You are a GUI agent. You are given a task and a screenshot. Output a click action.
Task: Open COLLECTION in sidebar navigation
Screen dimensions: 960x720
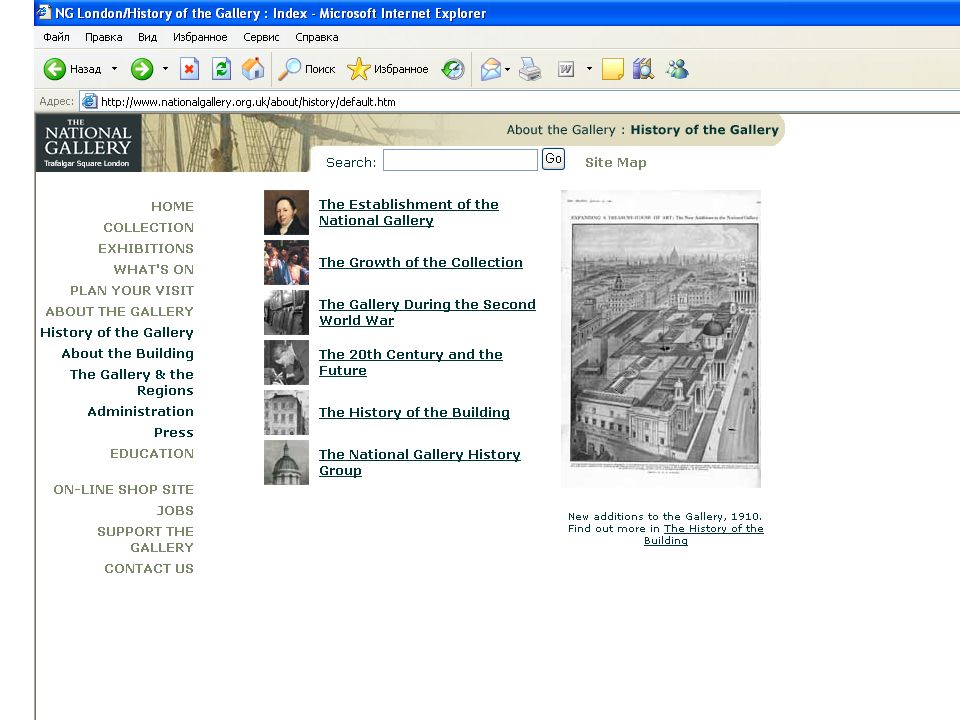[148, 227]
